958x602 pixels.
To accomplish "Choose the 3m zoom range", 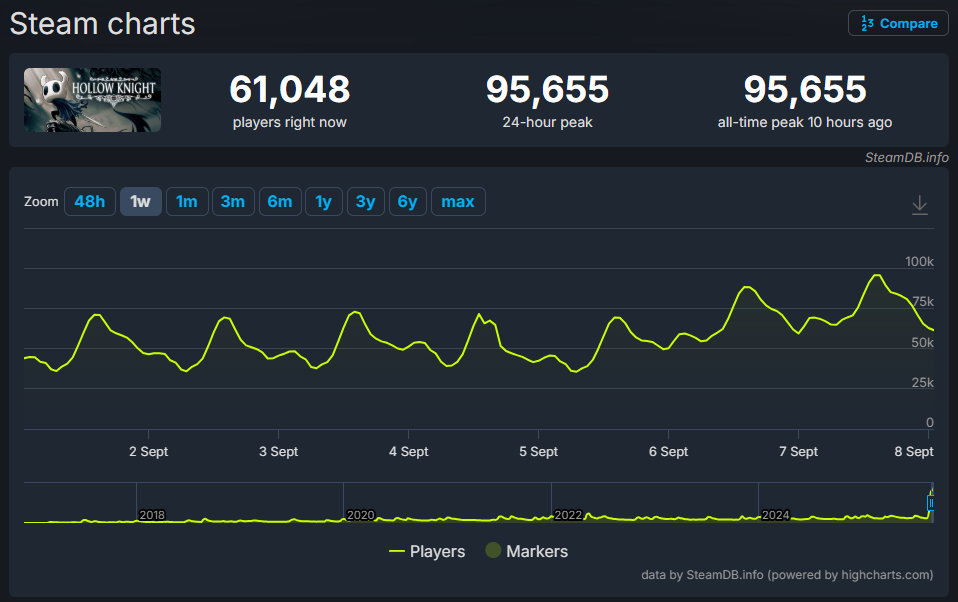I will 233,202.
